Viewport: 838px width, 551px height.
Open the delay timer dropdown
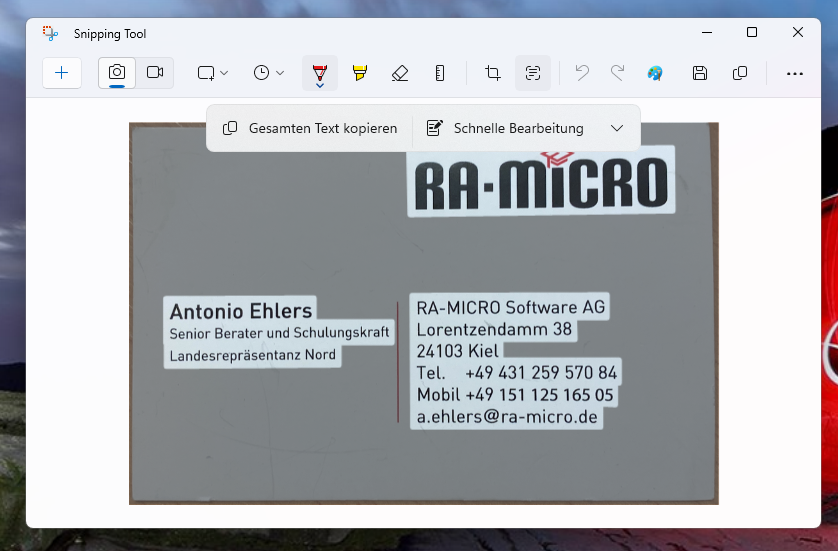pyautogui.click(x=269, y=73)
